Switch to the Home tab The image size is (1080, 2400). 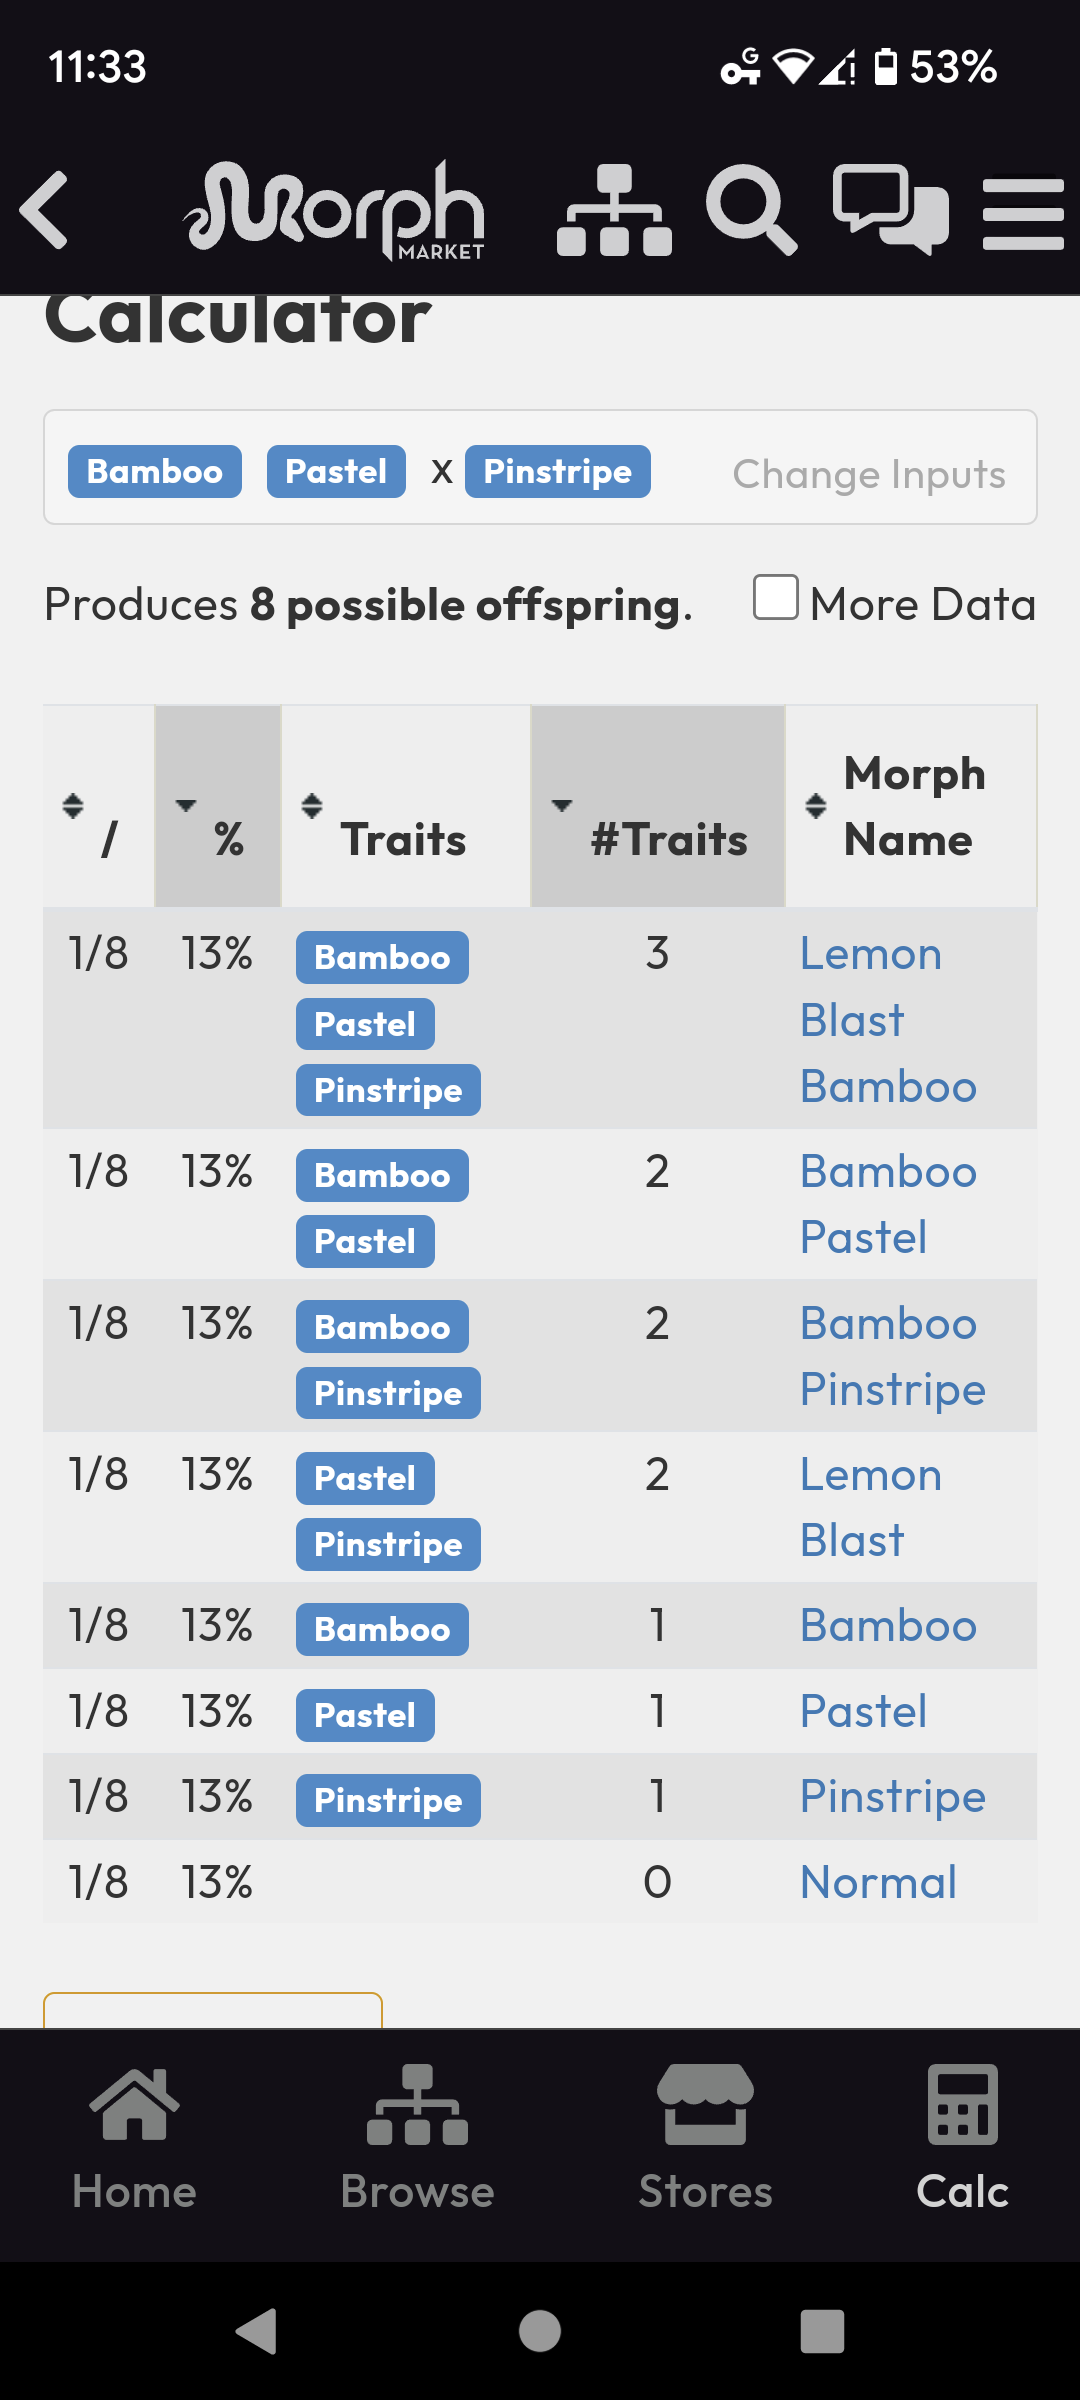pyautogui.click(x=134, y=2138)
